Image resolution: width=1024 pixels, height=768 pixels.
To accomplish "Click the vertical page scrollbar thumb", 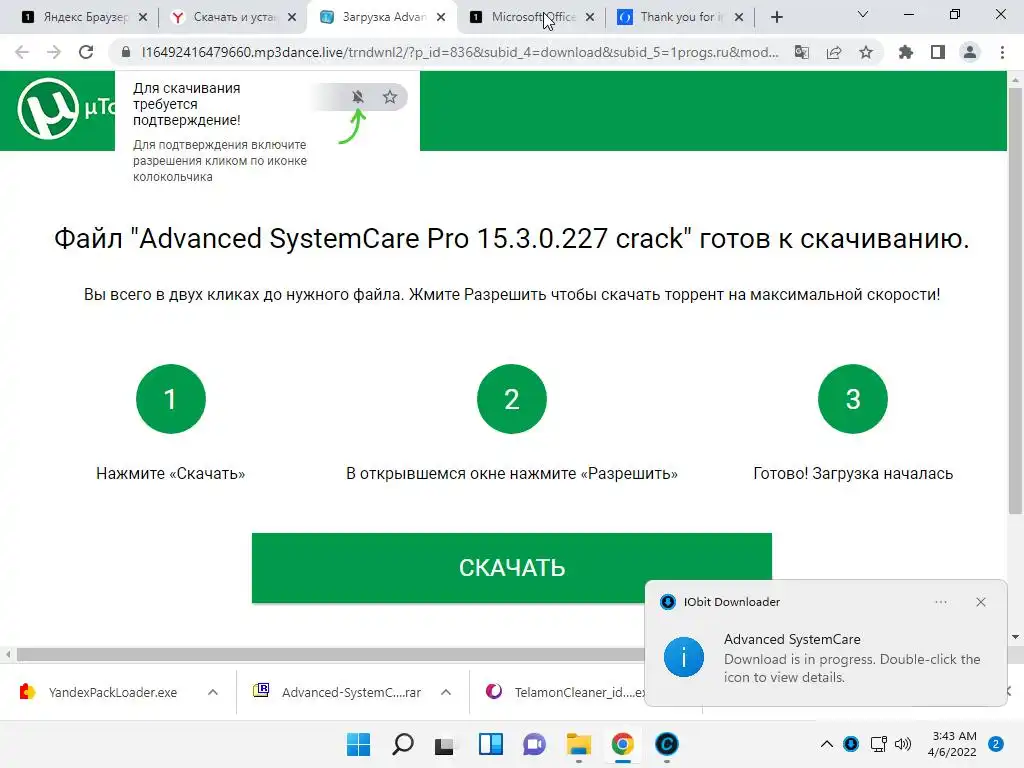I will click(1015, 300).
